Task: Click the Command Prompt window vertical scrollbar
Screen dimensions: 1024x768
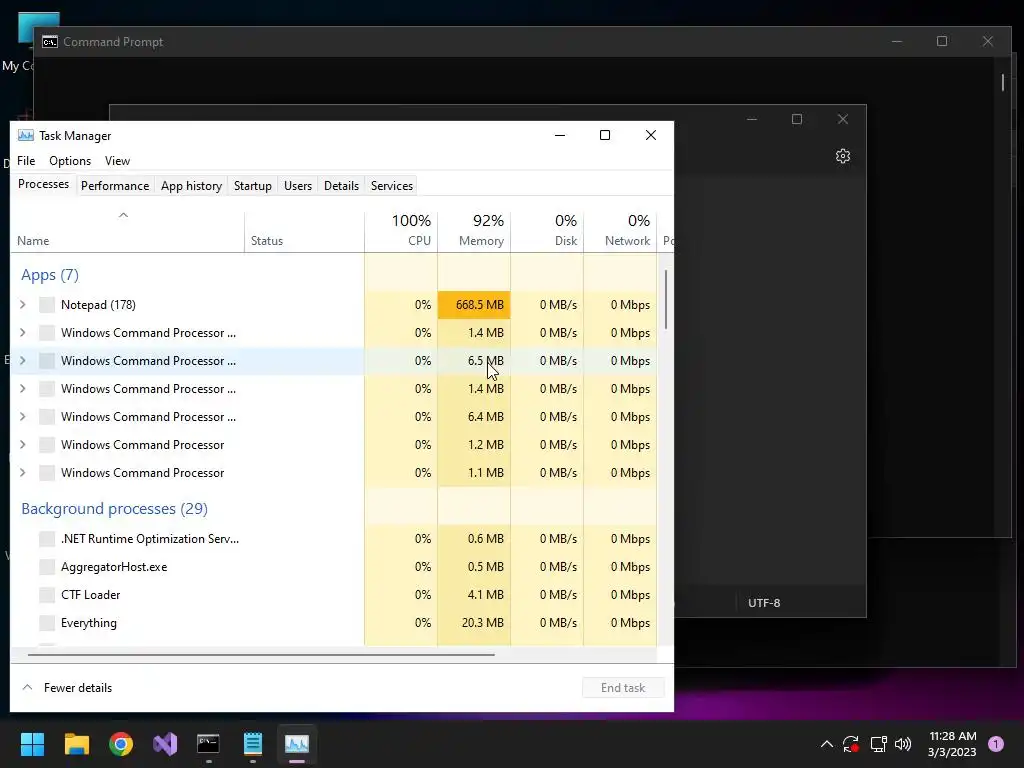Action: (1004, 82)
